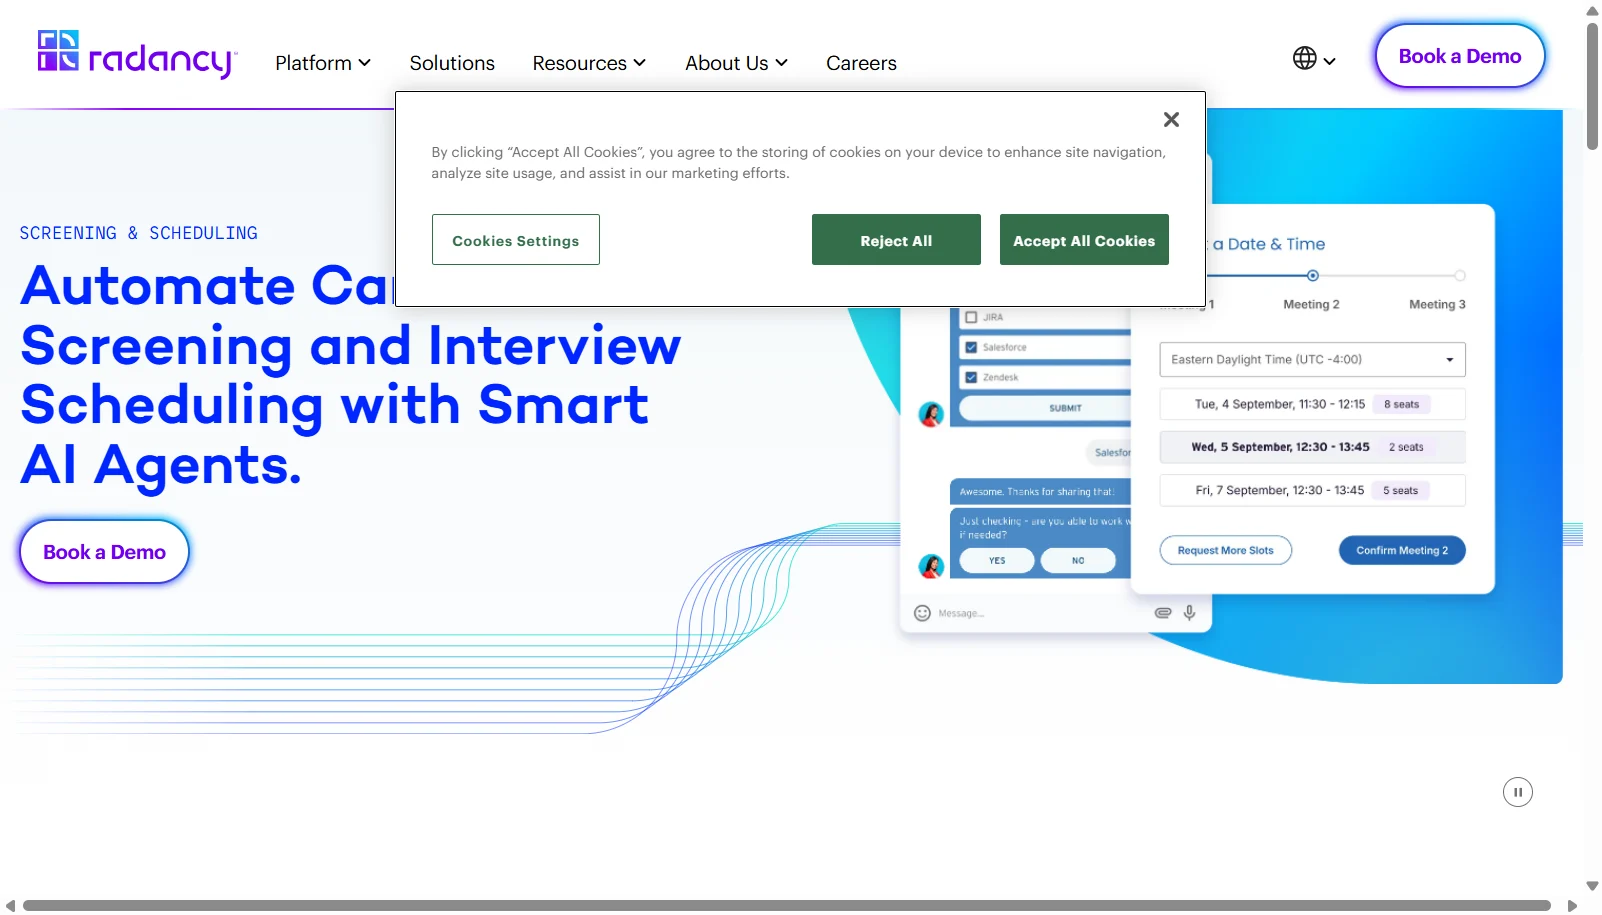Reject all cookies
The image size is (1602, 915).
pos(896,240)
